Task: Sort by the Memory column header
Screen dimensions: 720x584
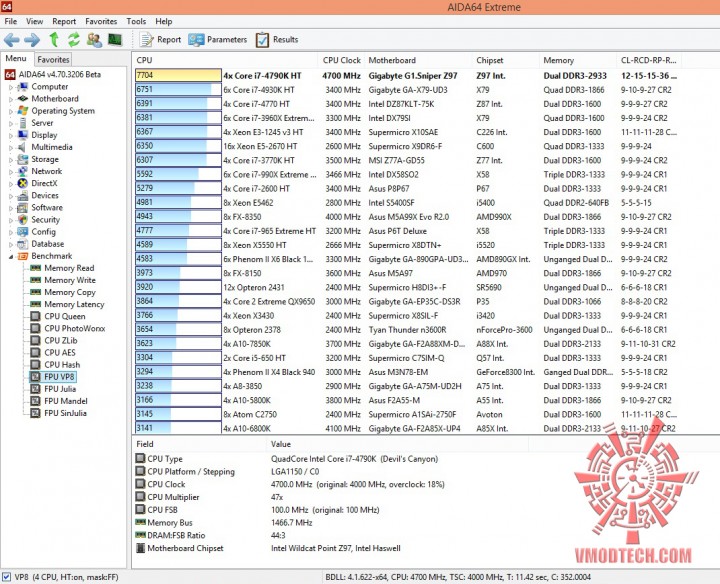Action: coord(578,60)
